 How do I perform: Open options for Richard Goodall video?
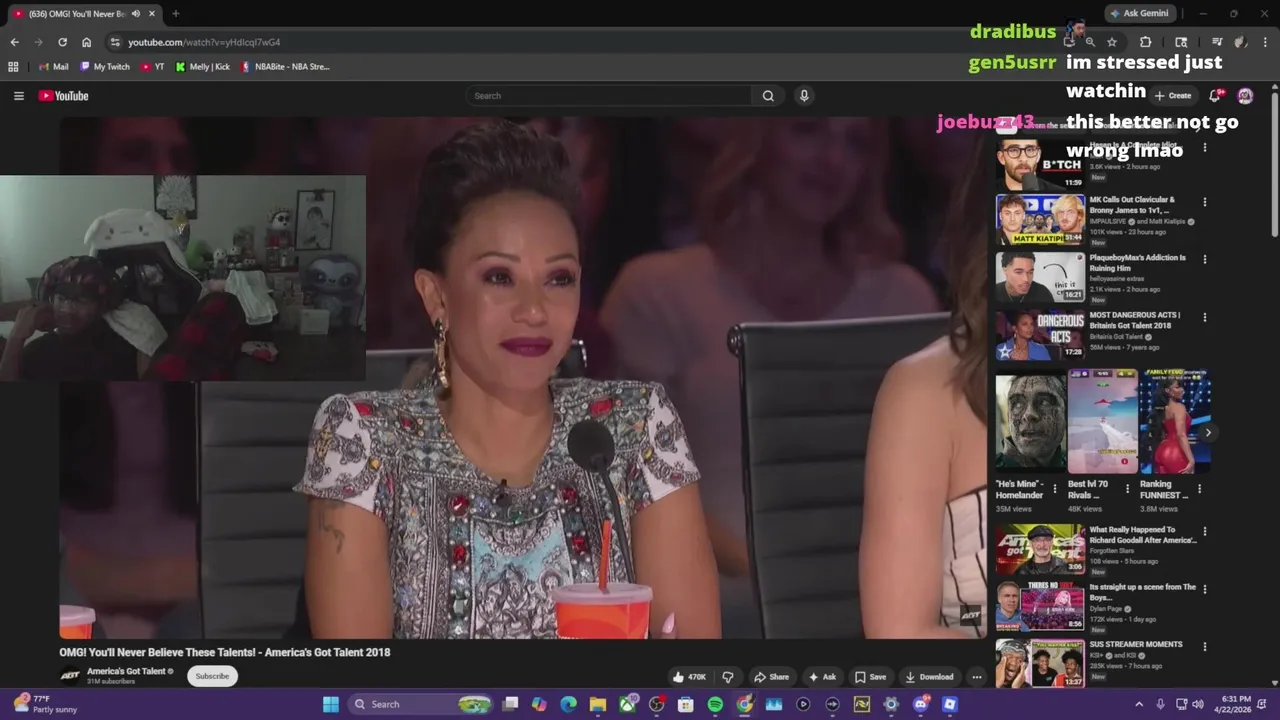[1204, 532]
